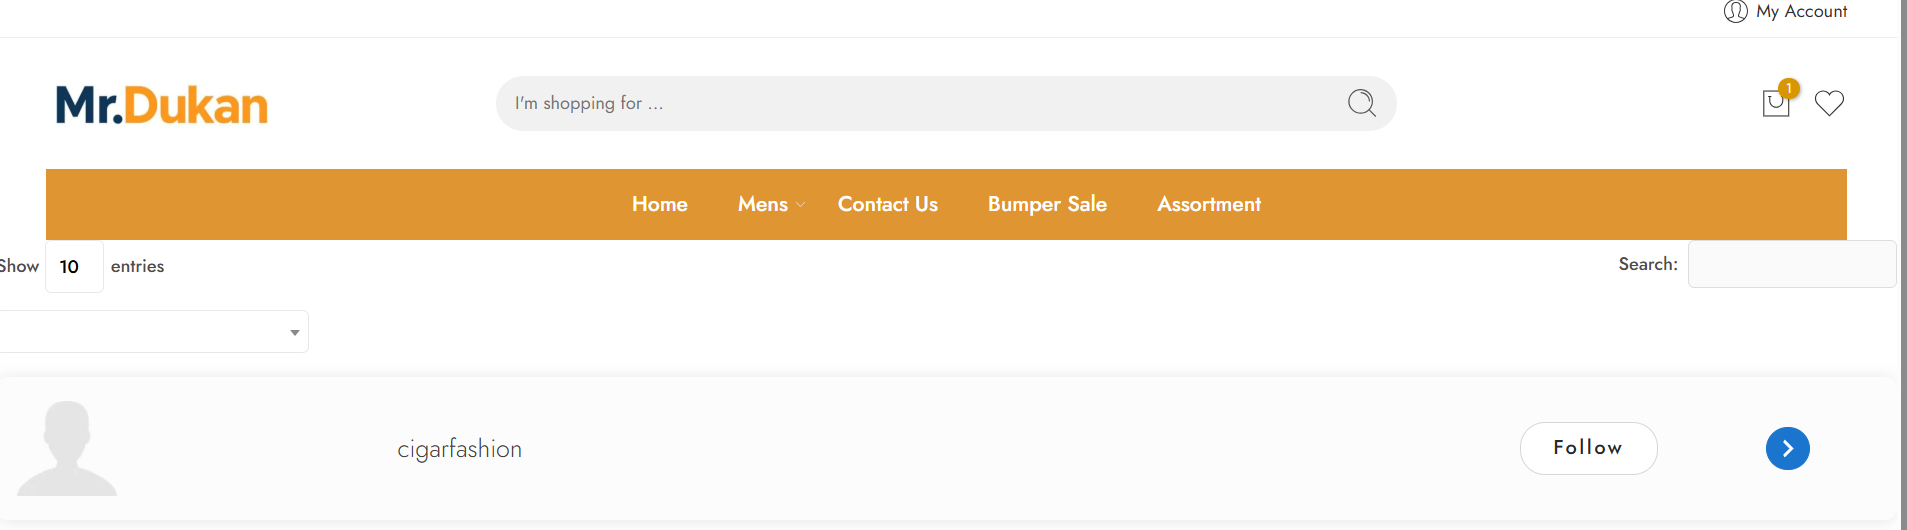Image resolution: width=1907 pixels, height=530 pixels.
Task: Open the cigarfashion store name
Action: (x=460, y=449)
